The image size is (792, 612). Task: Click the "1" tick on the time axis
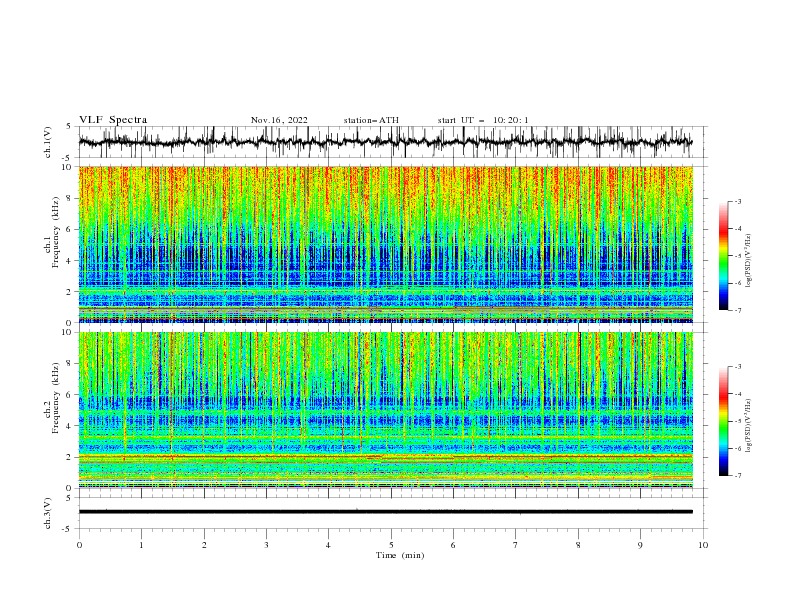pos(141,545)
